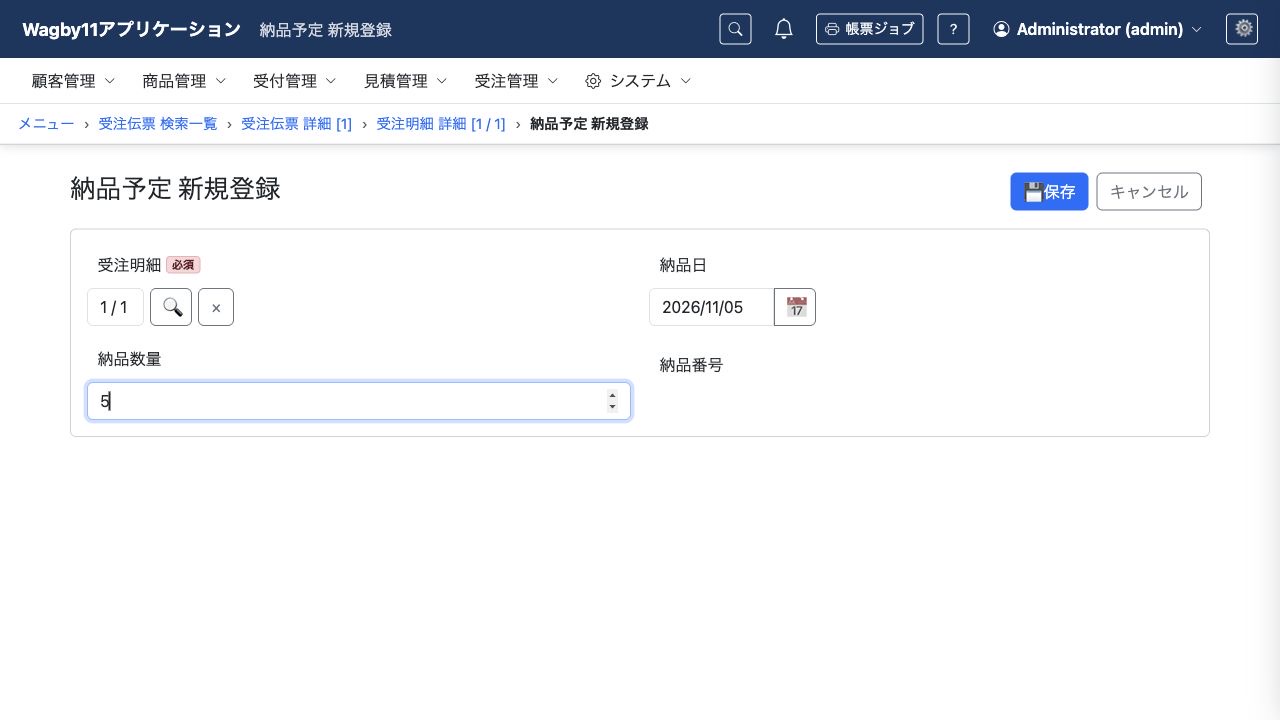Open the 商品管理 menu
This screenshot has height=720, width=1280.
(185, 81)
